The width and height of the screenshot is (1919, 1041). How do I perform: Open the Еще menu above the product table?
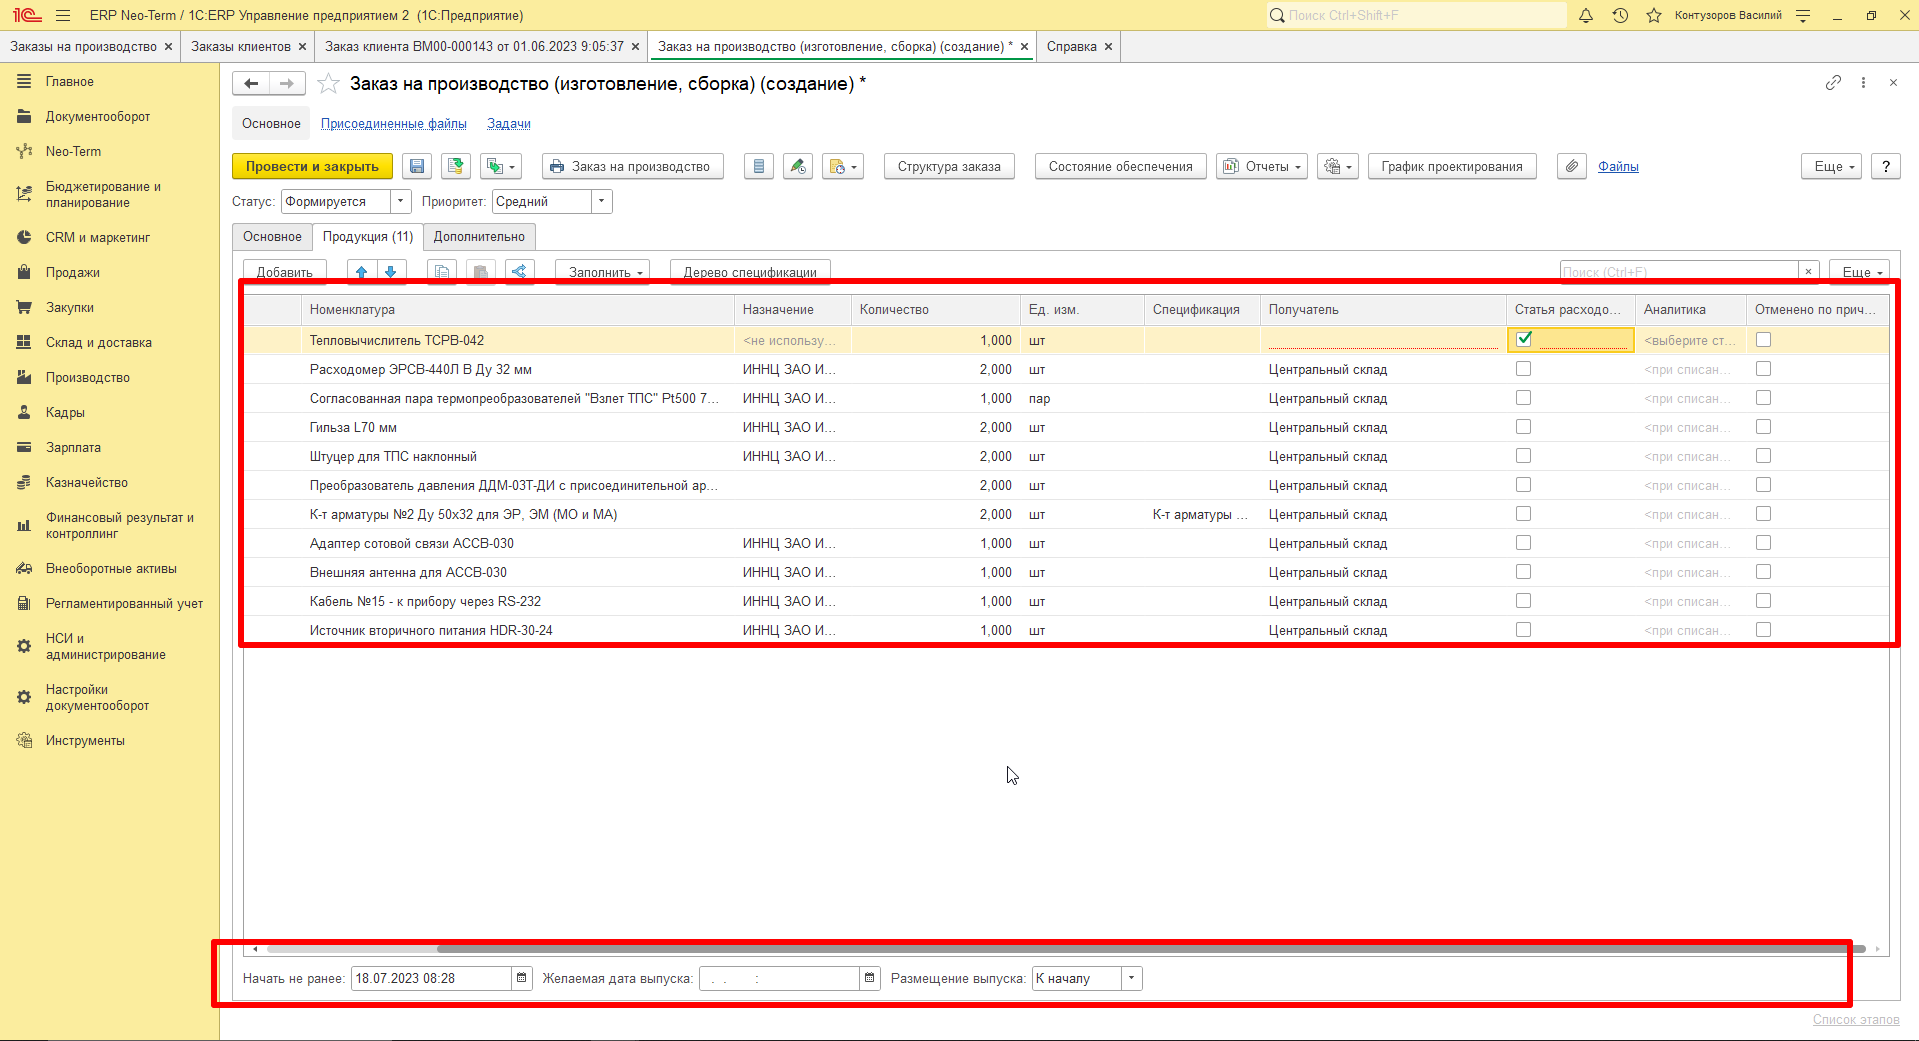click(1858, 272)
